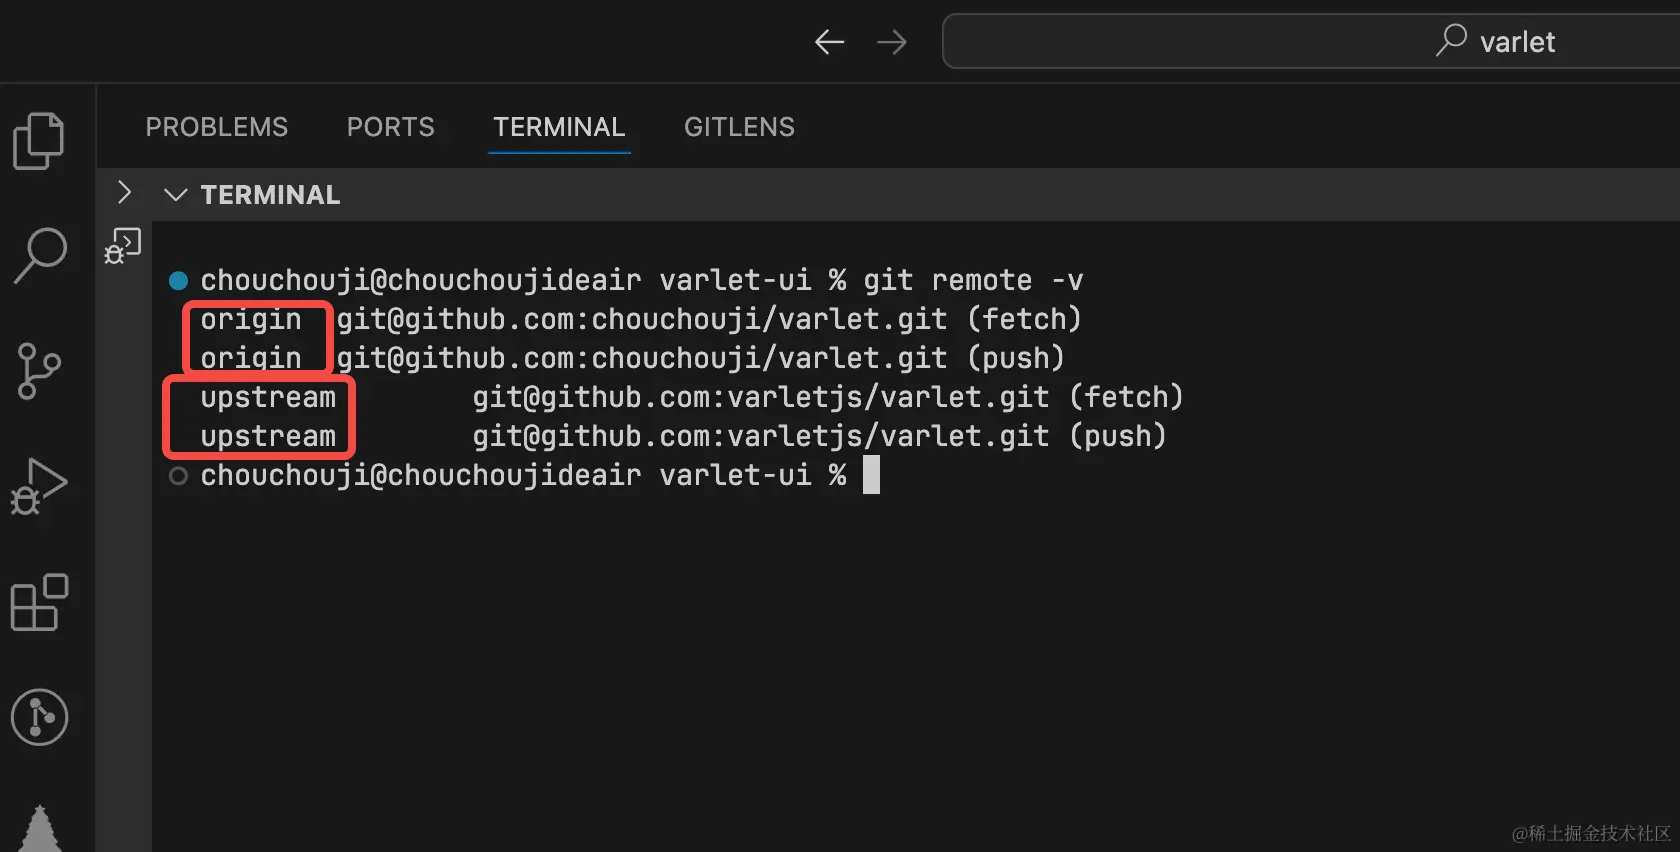1680x852 pixels.
Task: Expand the side chevron beside TERMINAL header
Action: click(124, 192)
